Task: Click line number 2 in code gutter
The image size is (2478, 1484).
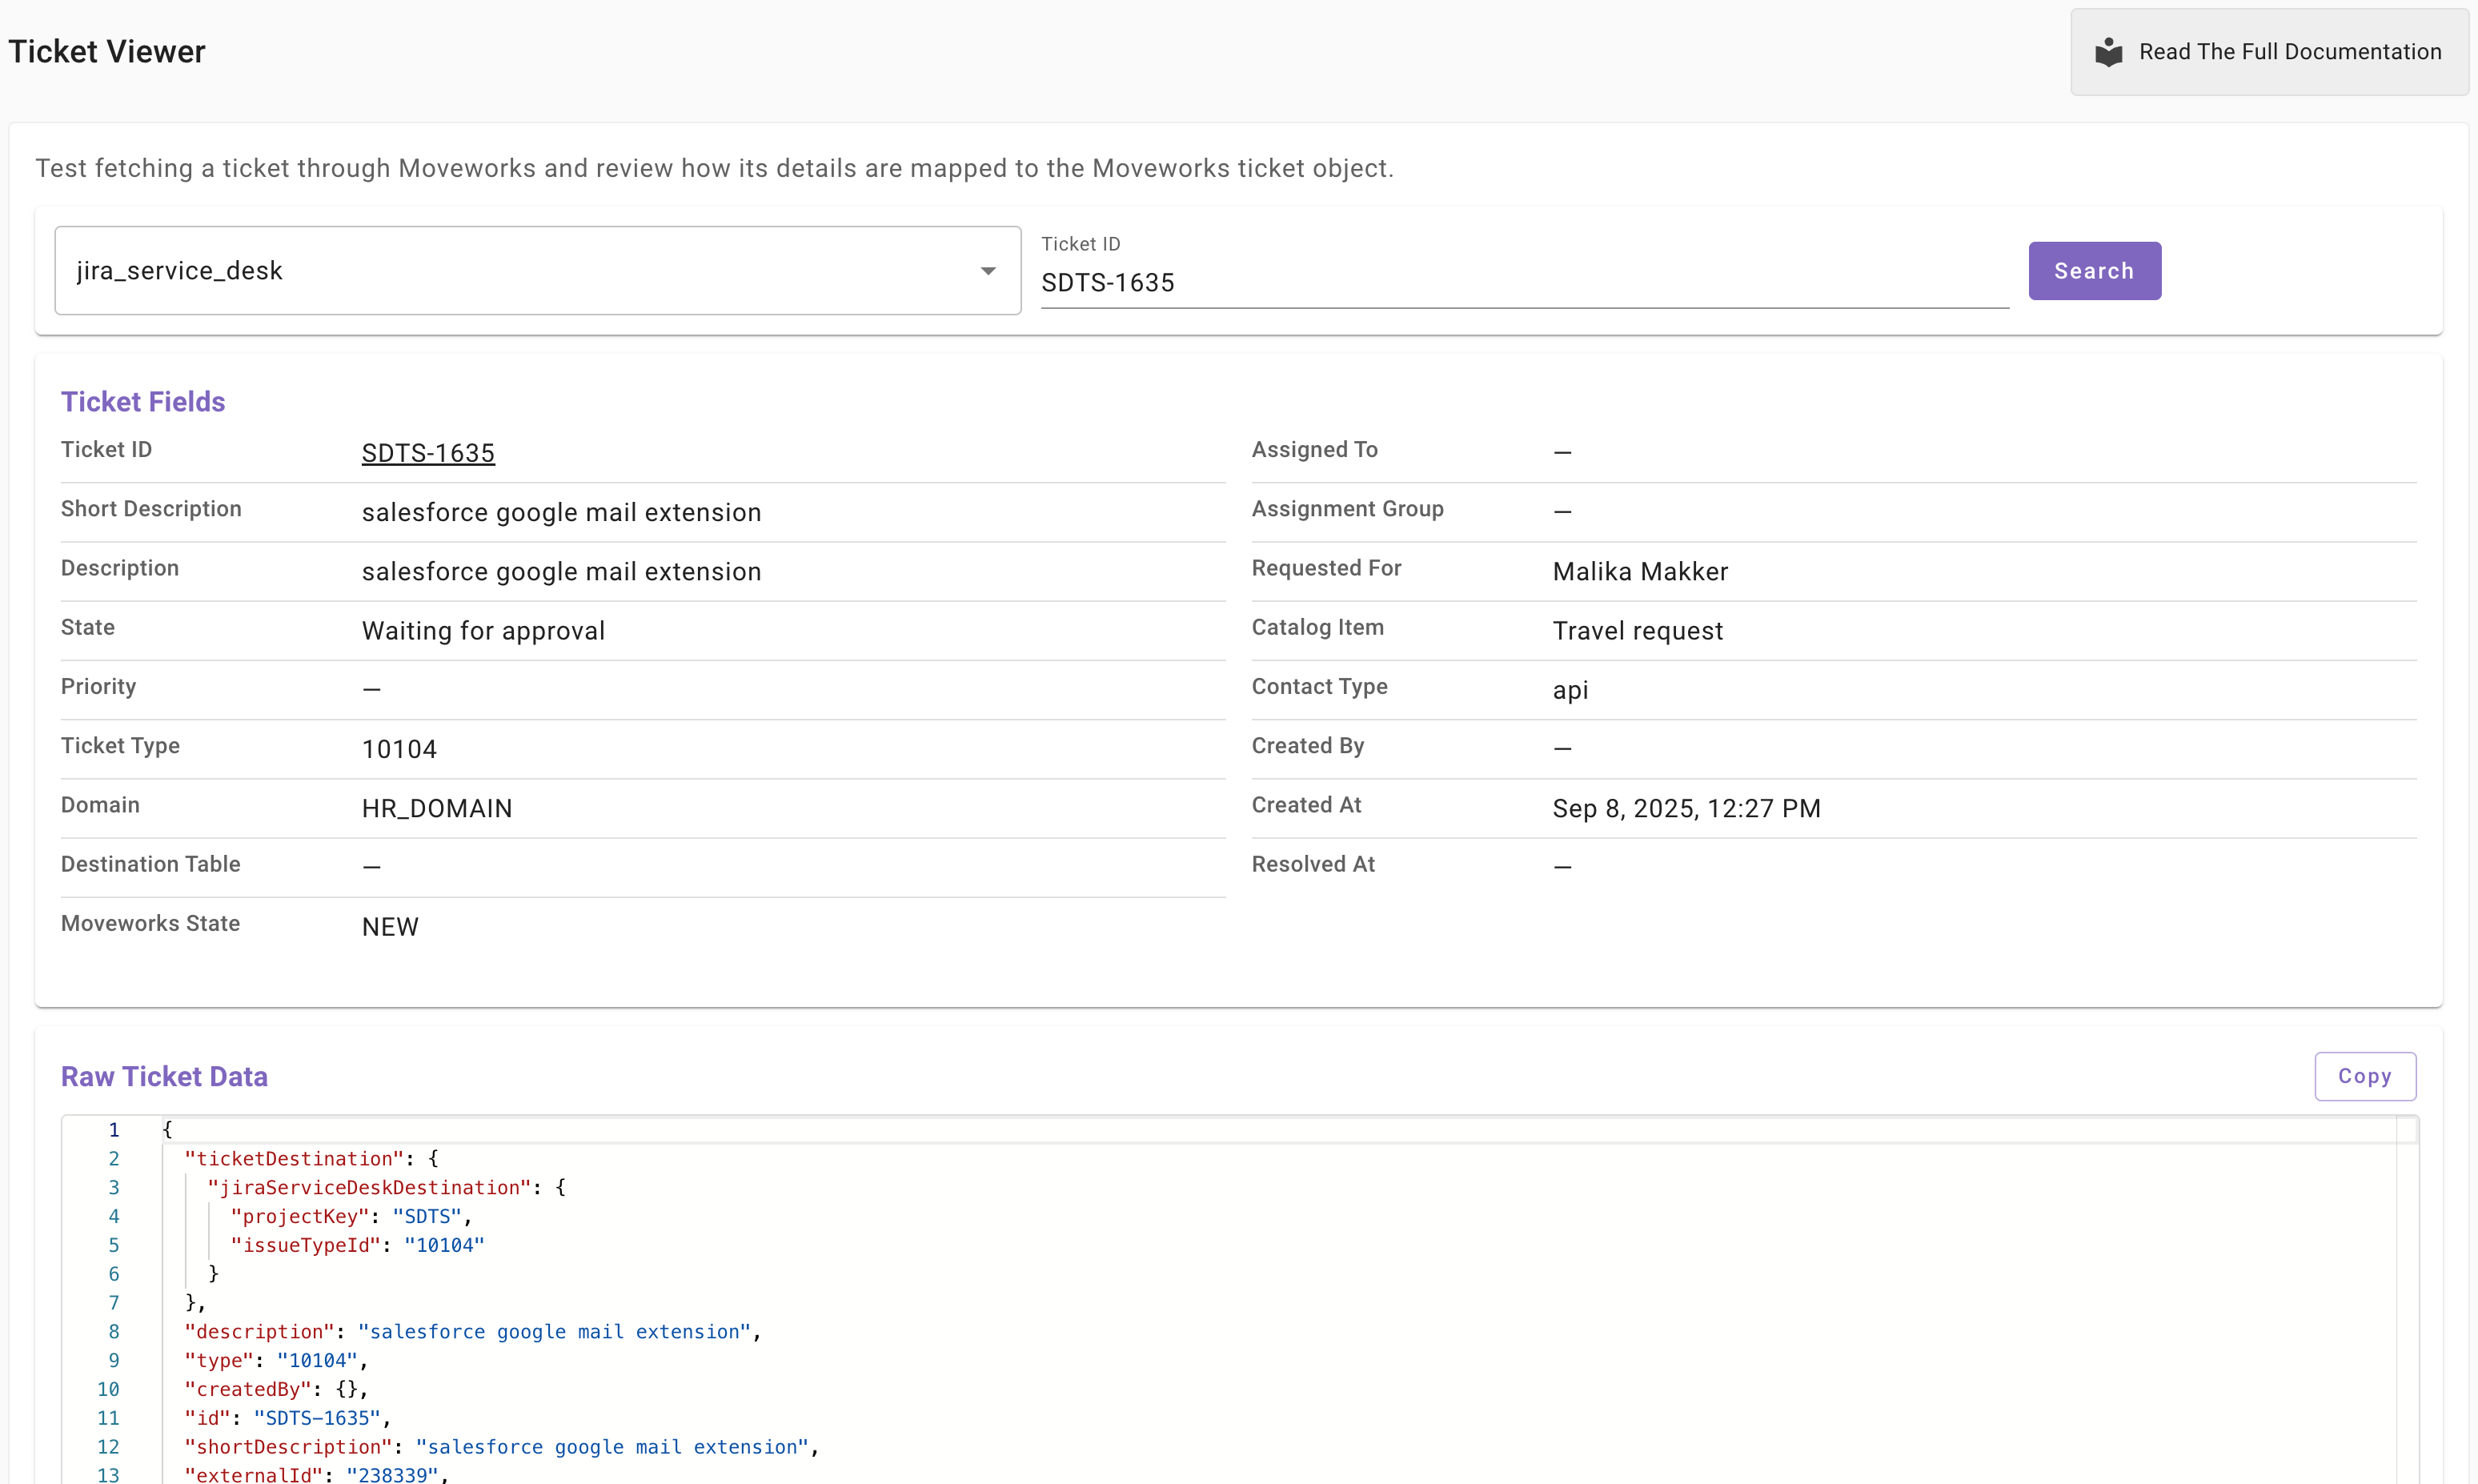Action: point(114,1159)
